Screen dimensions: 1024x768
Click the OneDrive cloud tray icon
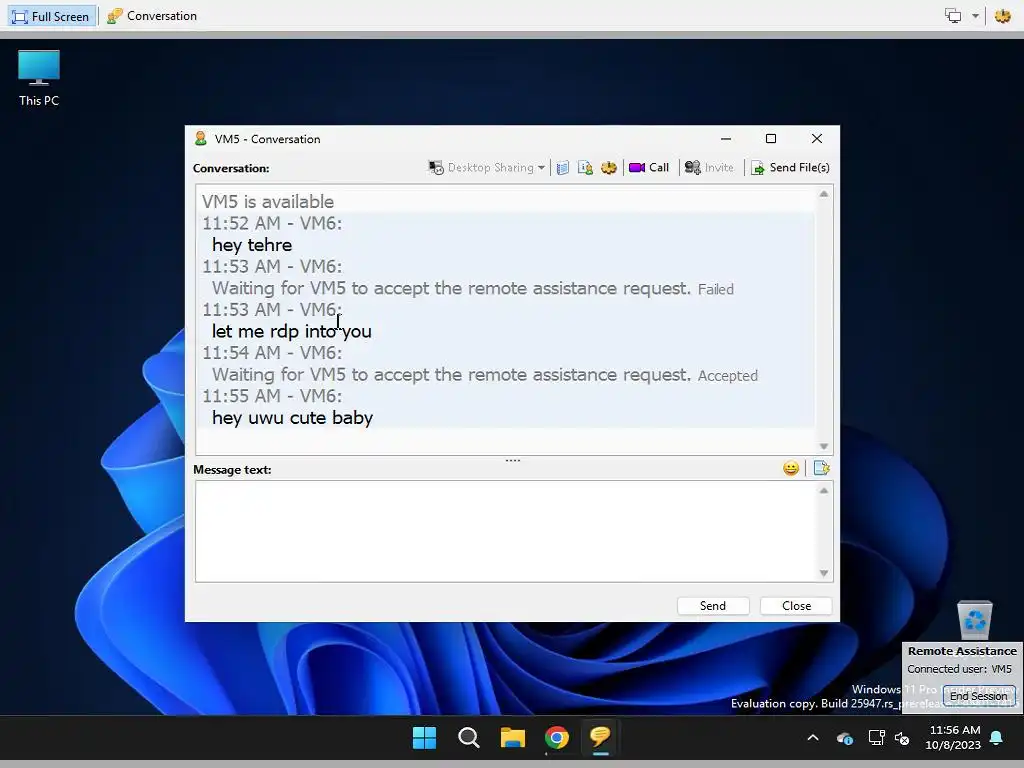[x=845, y=739]
